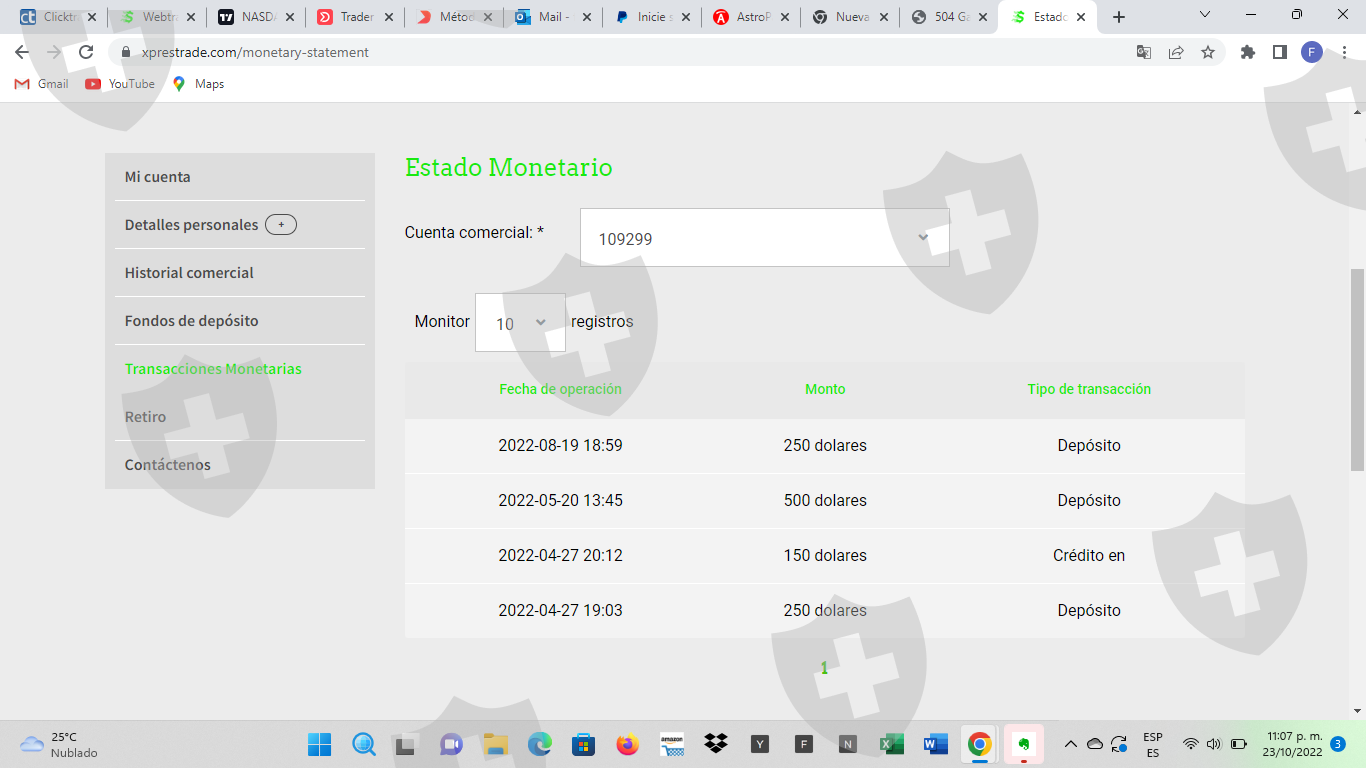Select the Crédito en transaction type cell
Screen dimensions: 1366x768
click(x=1089, y=556)
